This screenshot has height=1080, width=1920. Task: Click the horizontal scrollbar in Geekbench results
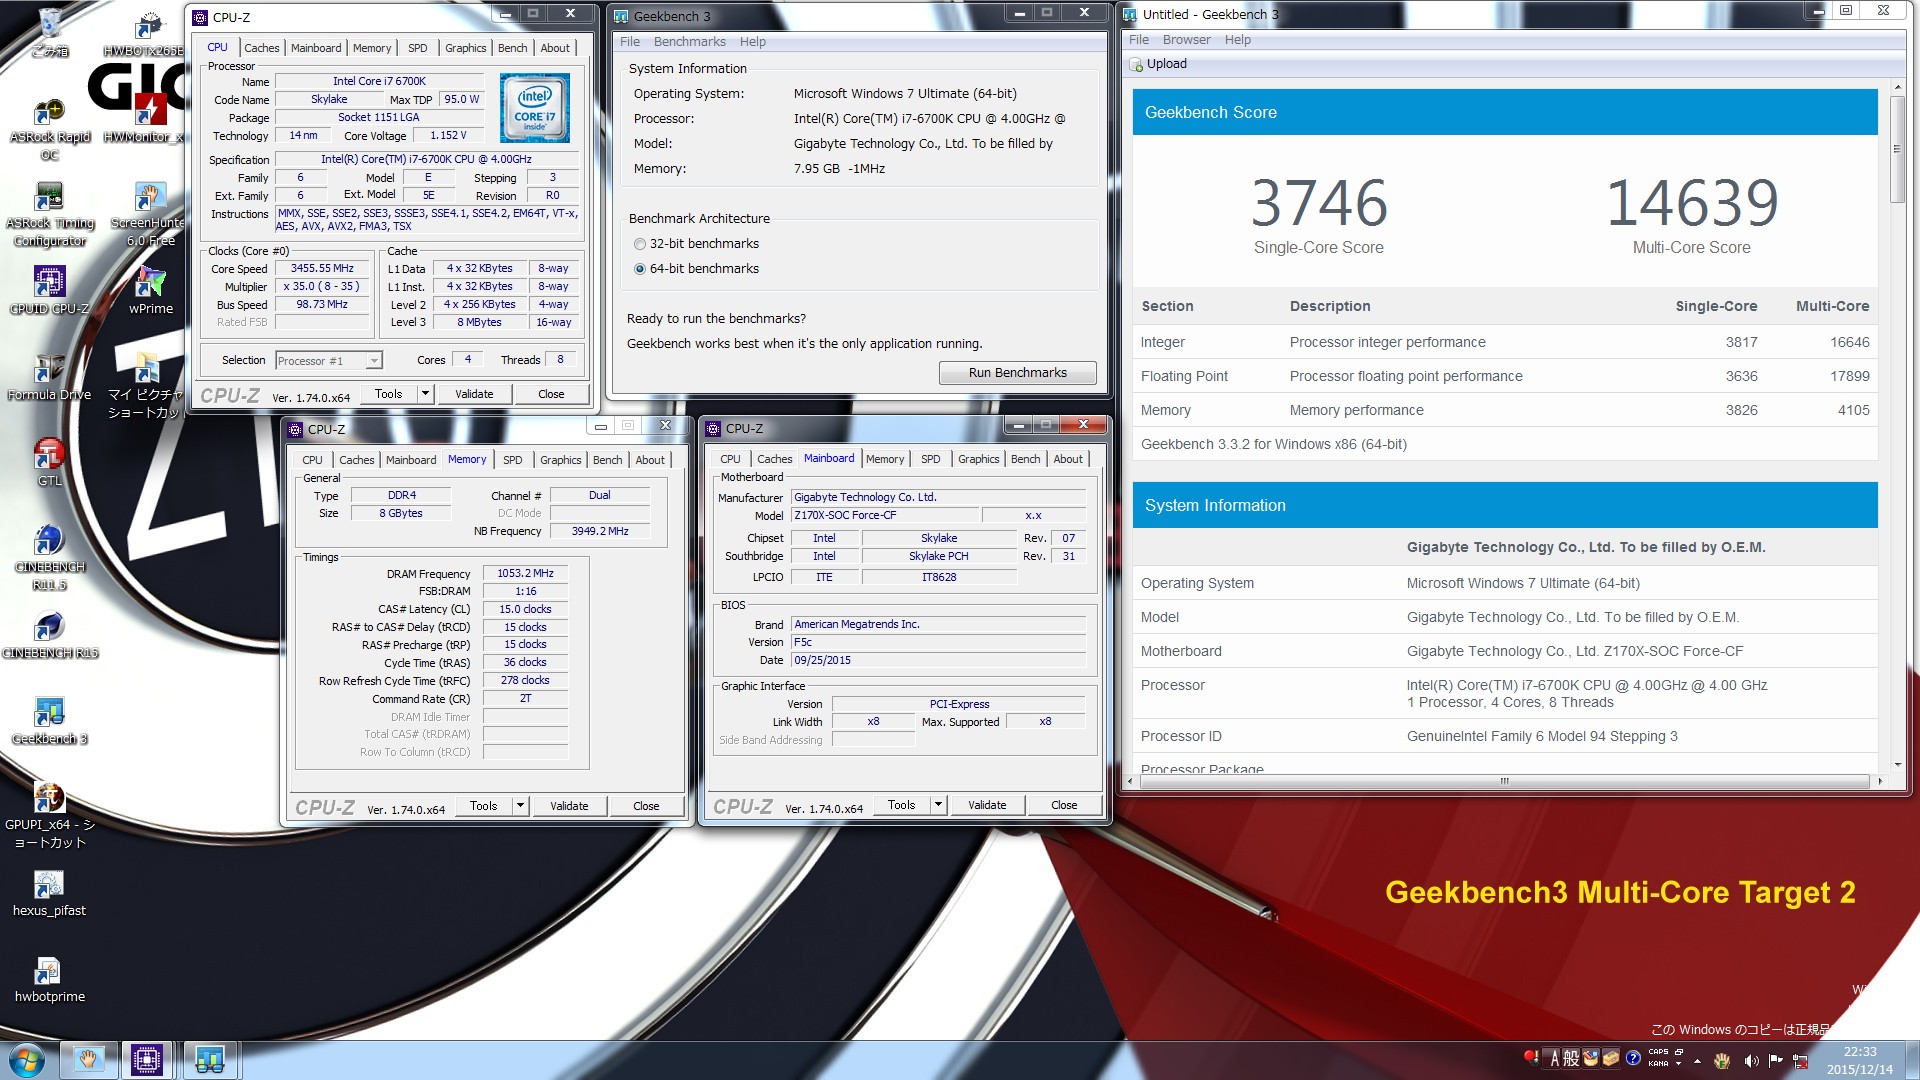click(x=1504, y=781)
